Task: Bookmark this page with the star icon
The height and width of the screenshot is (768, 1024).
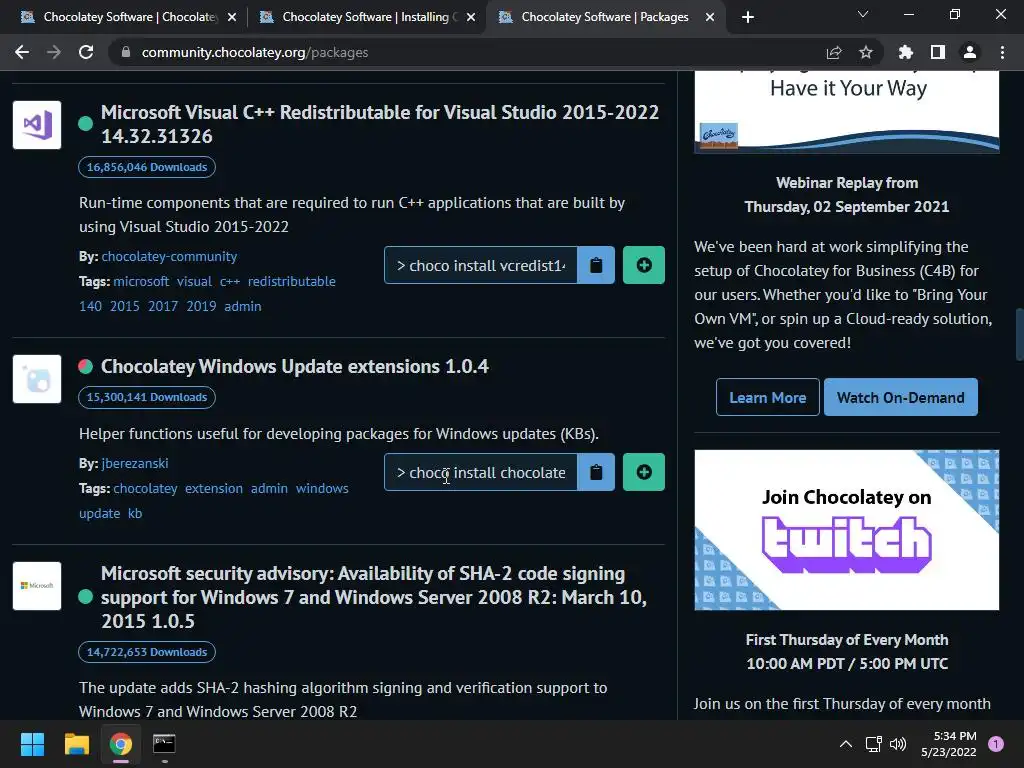Action: pyautogui.click(x=865, y=52)
